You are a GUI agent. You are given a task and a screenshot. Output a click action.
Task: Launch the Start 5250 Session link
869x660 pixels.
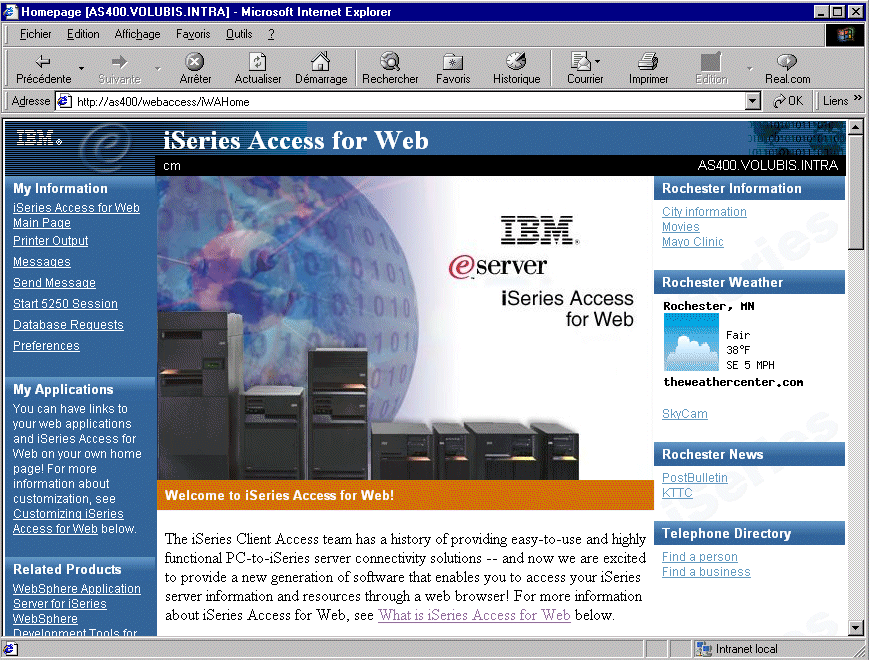(65, 304)
